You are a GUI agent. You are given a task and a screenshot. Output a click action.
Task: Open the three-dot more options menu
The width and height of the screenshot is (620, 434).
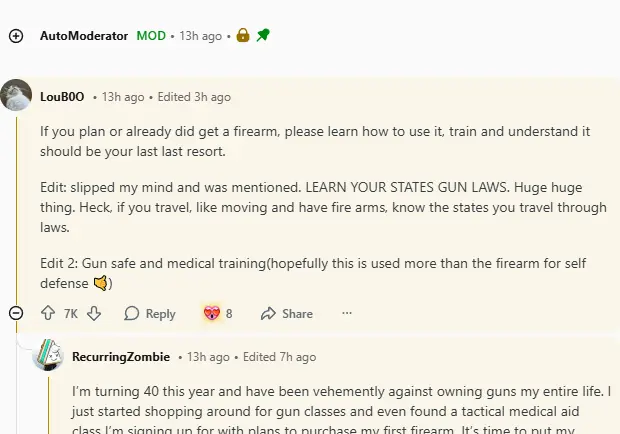pyautogui.click(x=347, y=313)
